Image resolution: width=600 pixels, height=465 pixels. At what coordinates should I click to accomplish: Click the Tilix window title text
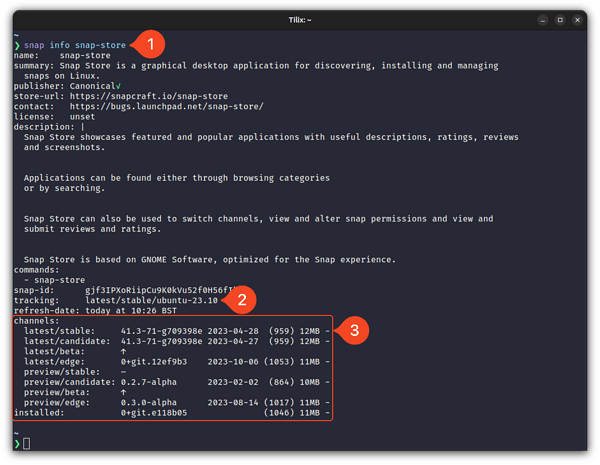coord(300,20)
